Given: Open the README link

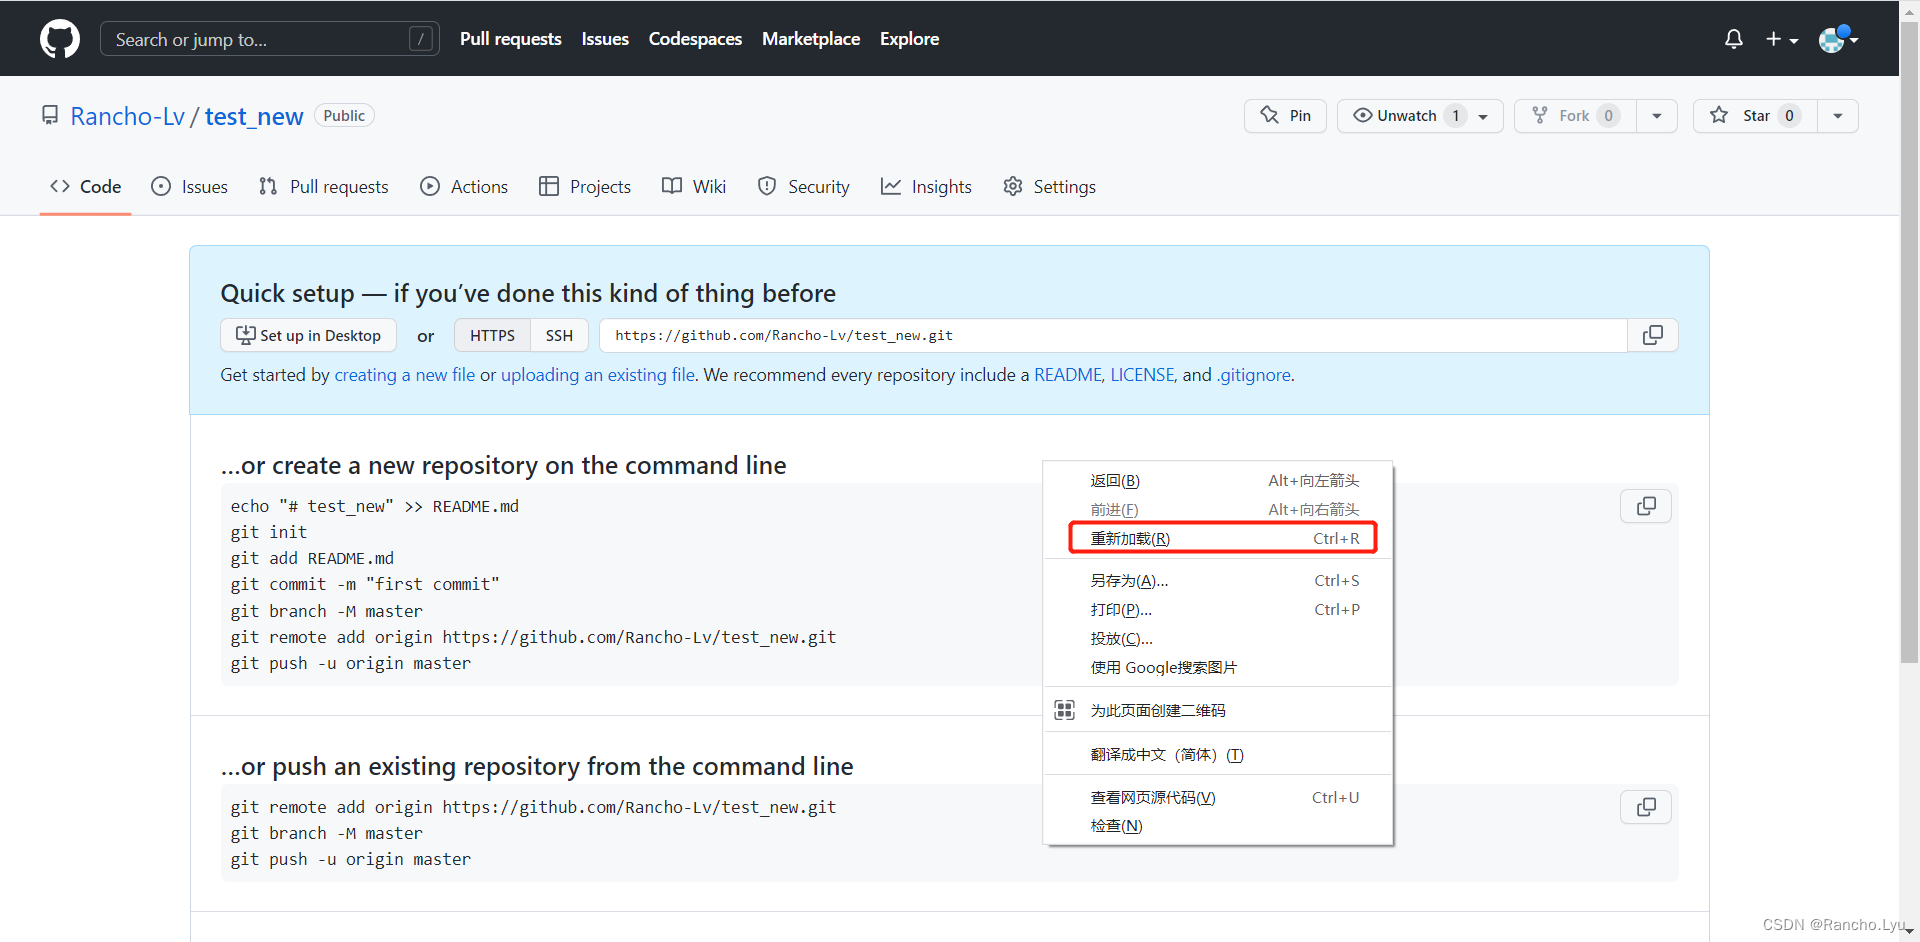Looking at the screenshot, I should [1067, 375].
